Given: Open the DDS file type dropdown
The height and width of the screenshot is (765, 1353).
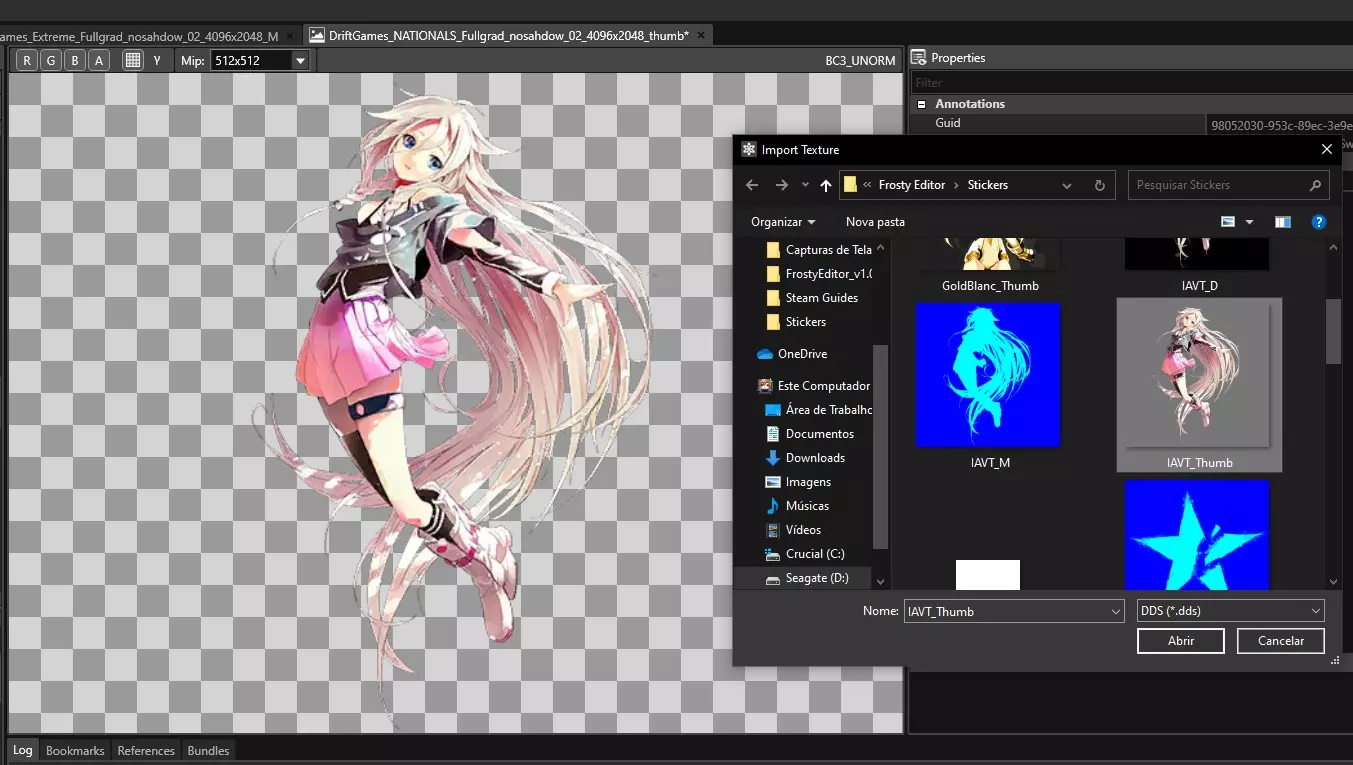Looking at the screenshot, I should click(1230, 611).
